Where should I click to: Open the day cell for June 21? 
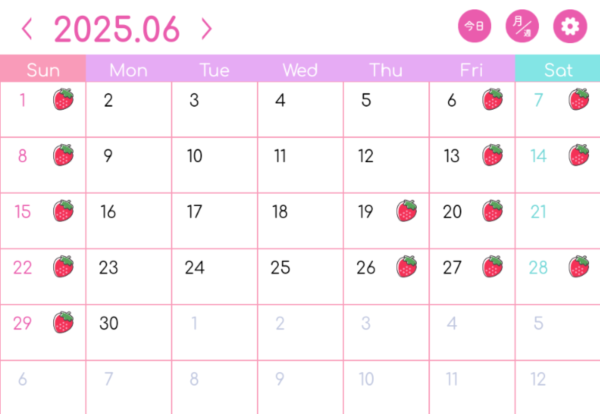point(558,221)
